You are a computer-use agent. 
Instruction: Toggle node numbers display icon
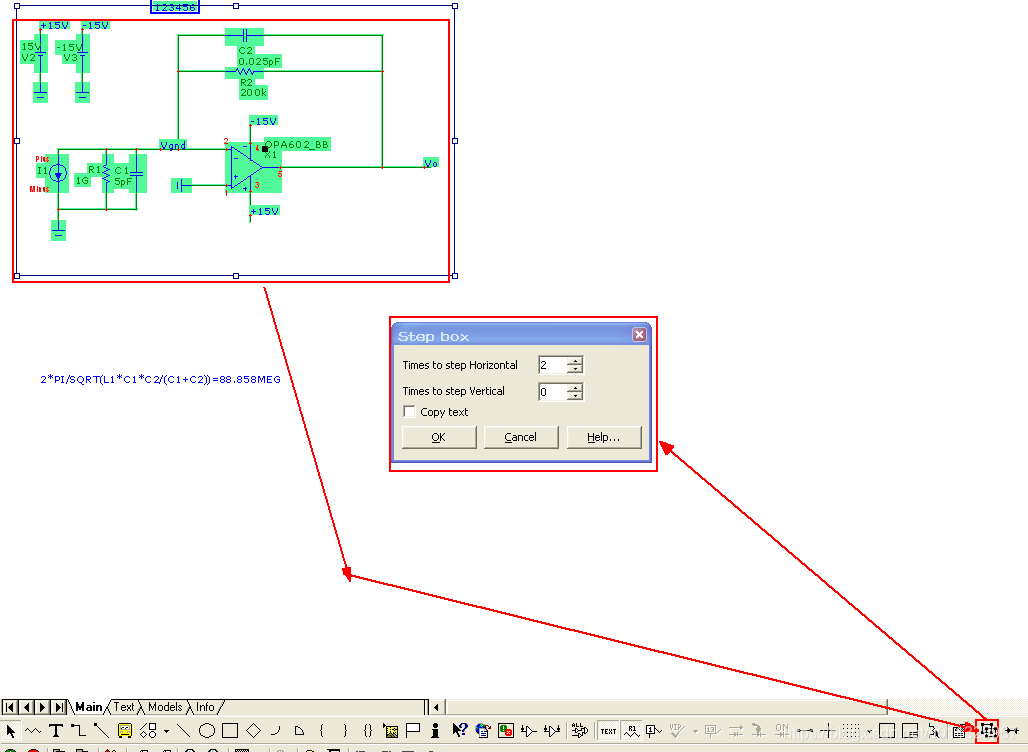click(x=654, y=730)
